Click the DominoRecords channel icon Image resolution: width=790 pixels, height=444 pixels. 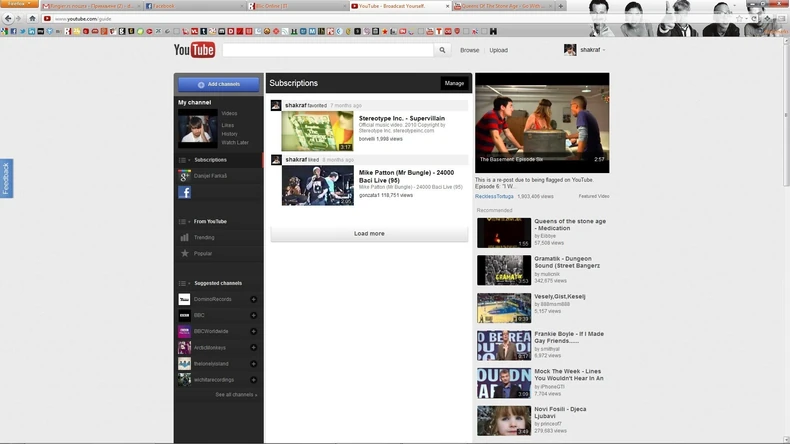(x=184, y=300)
